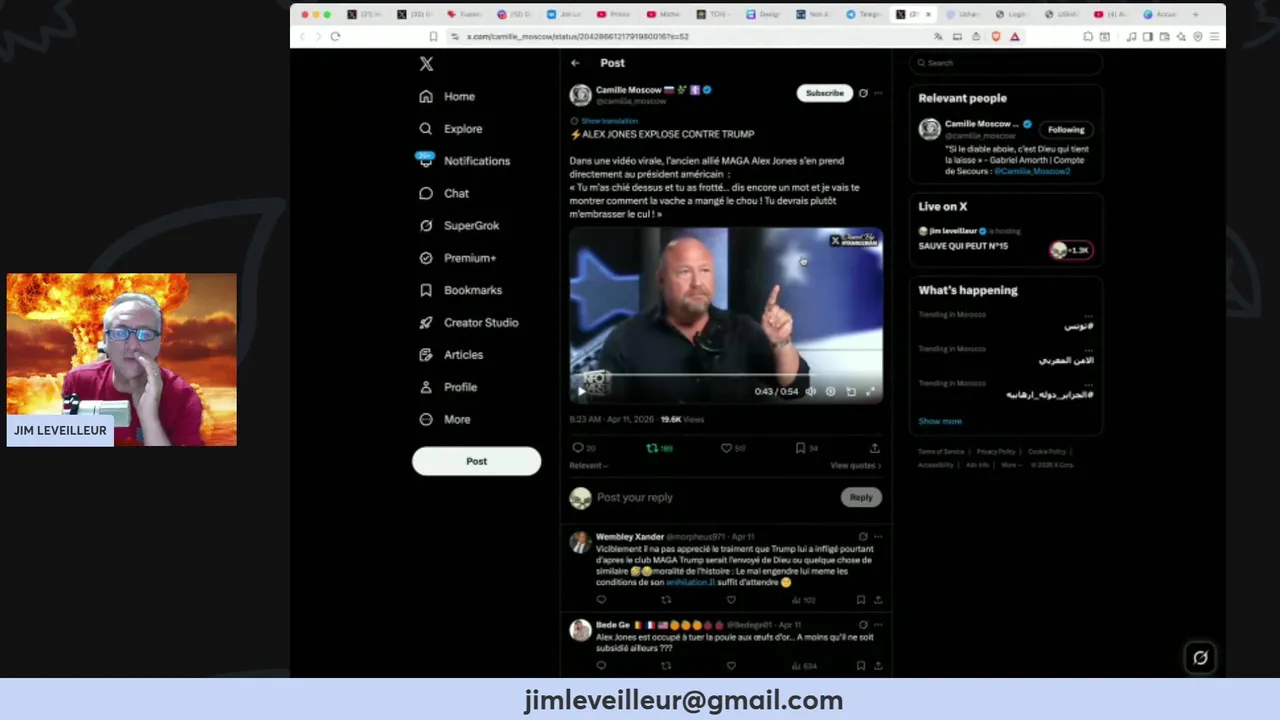Open Notifications in the sidebar
Viewport: 1280px width, 720px height.
[x=464, y=161]
